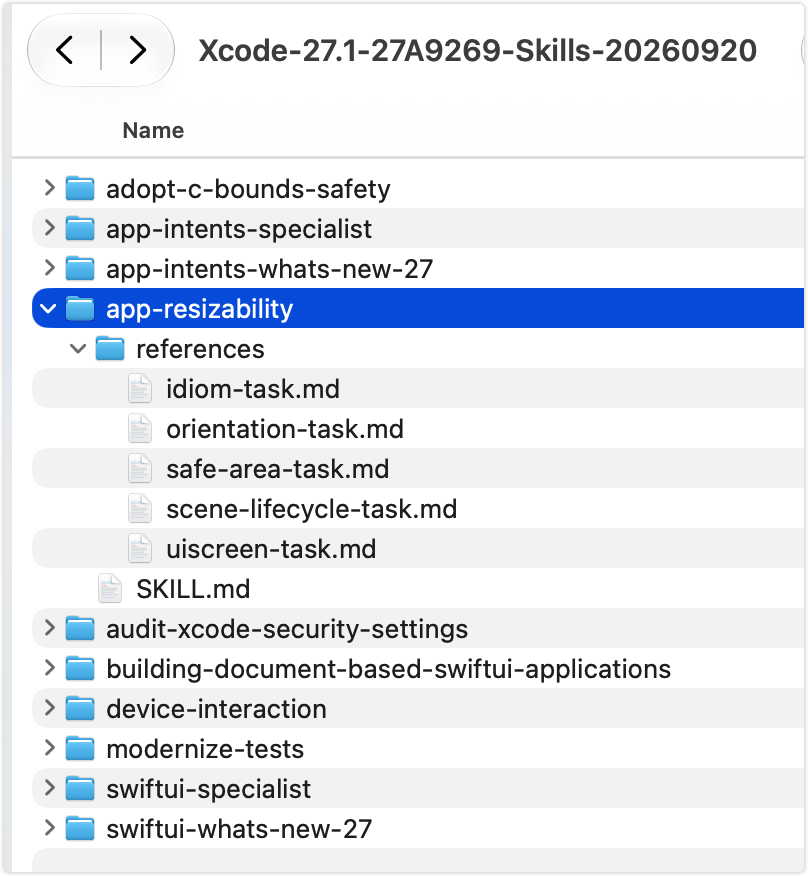Go forward with the right arrow button
The image size is (808, 876).
click(137, 50)
